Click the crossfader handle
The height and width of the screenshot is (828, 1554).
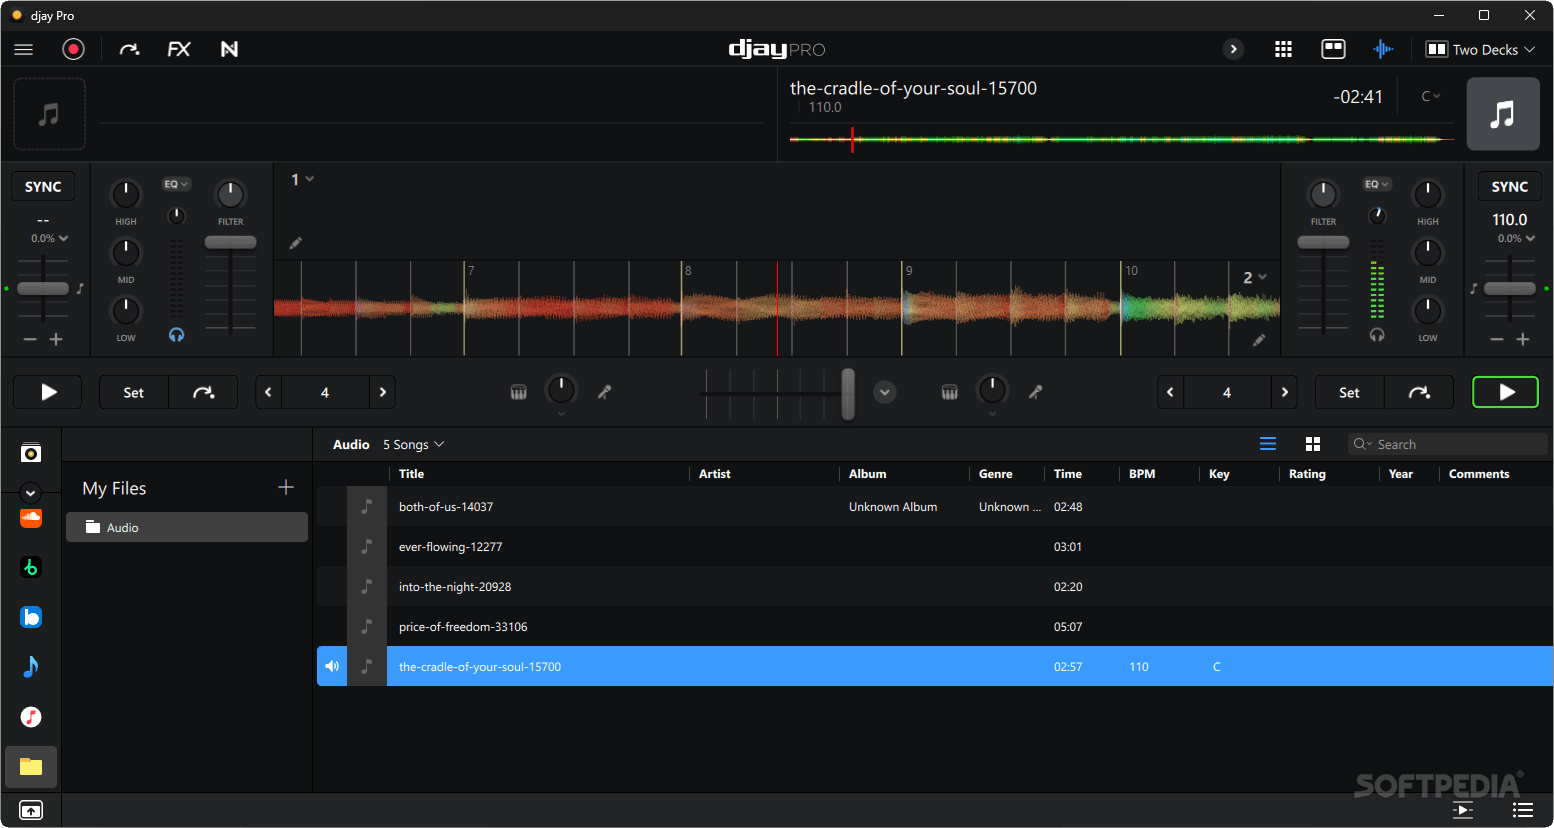tap(848, 393)
